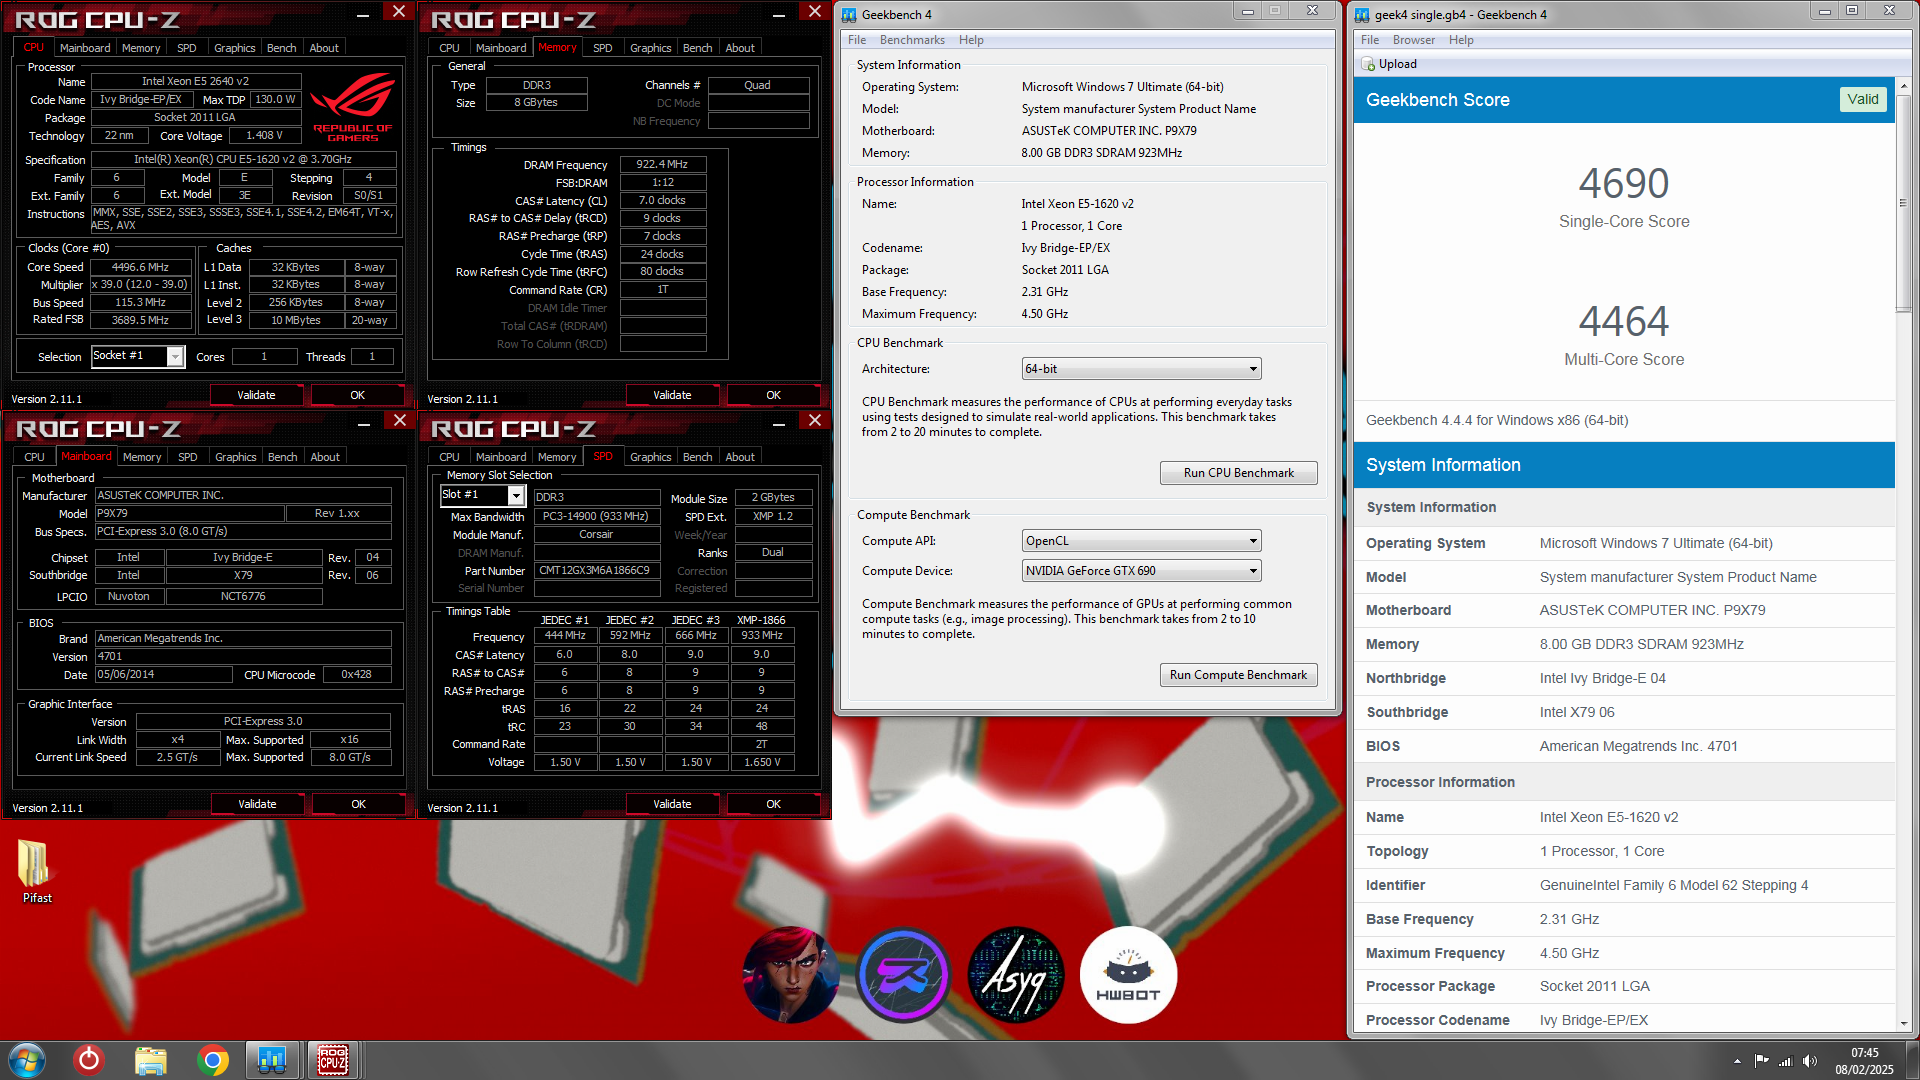The height and width of the screenshot is (1080, 1920).
Task: Click the Upload icon in Geekbench results window
Action: tap(1368, 64)
